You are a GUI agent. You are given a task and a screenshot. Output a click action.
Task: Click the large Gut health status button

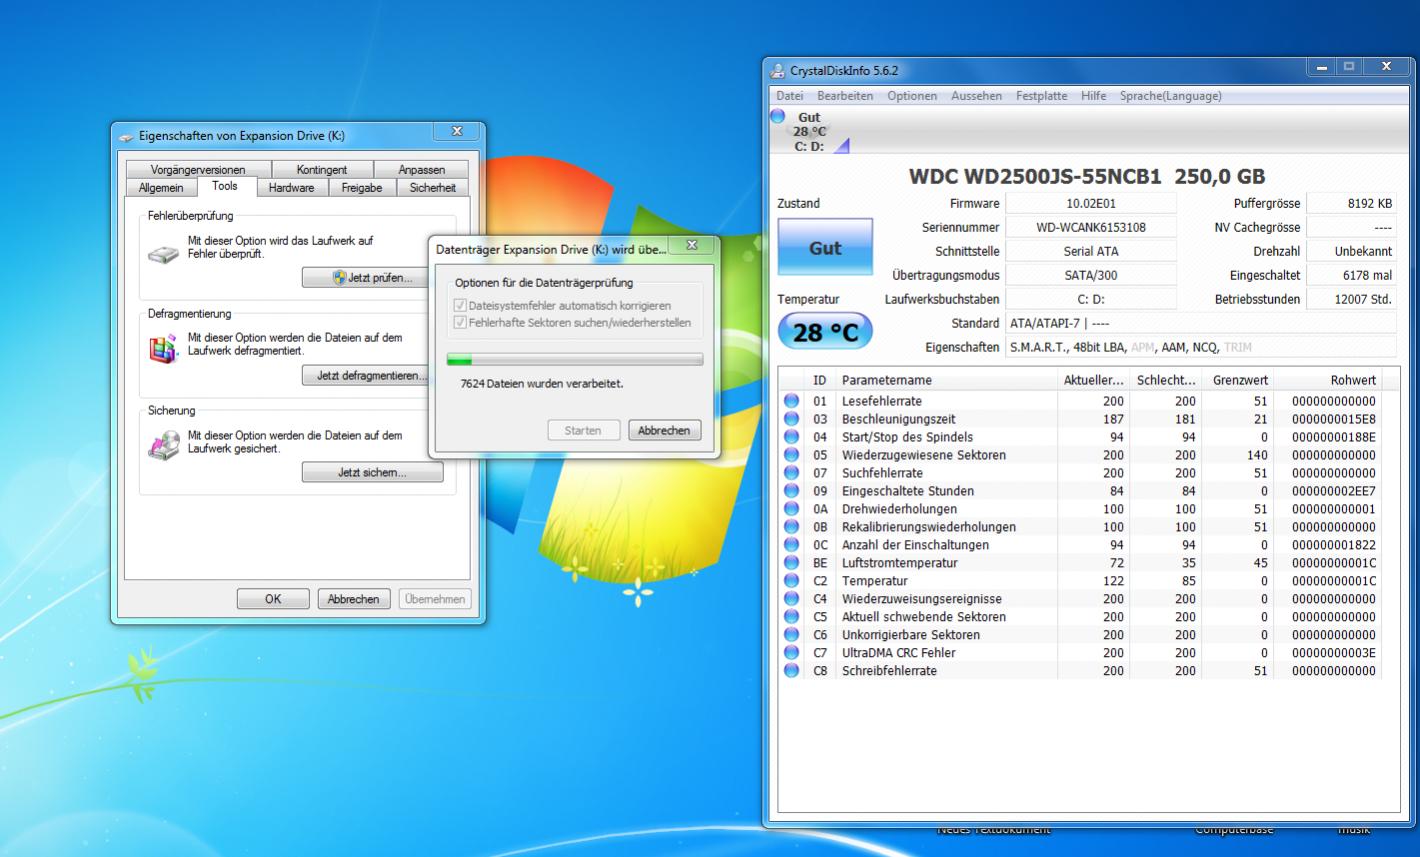(825, 248)
